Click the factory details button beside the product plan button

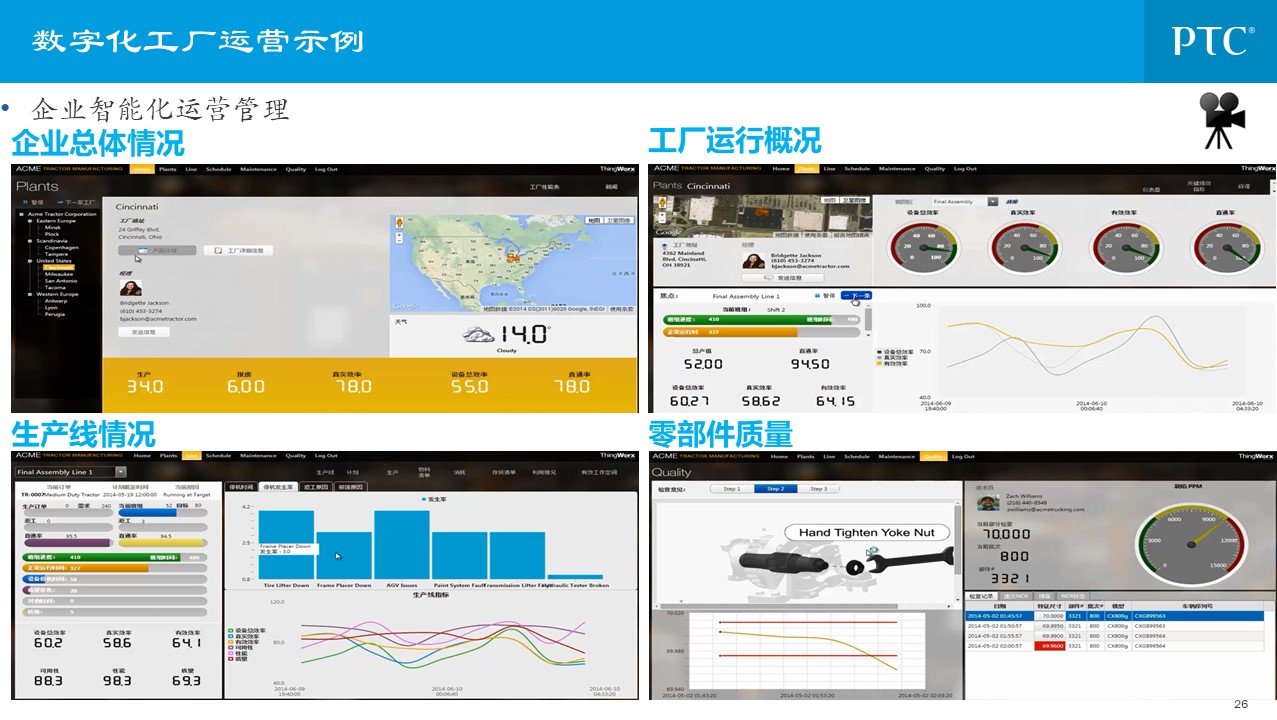(x=238, y=251)
